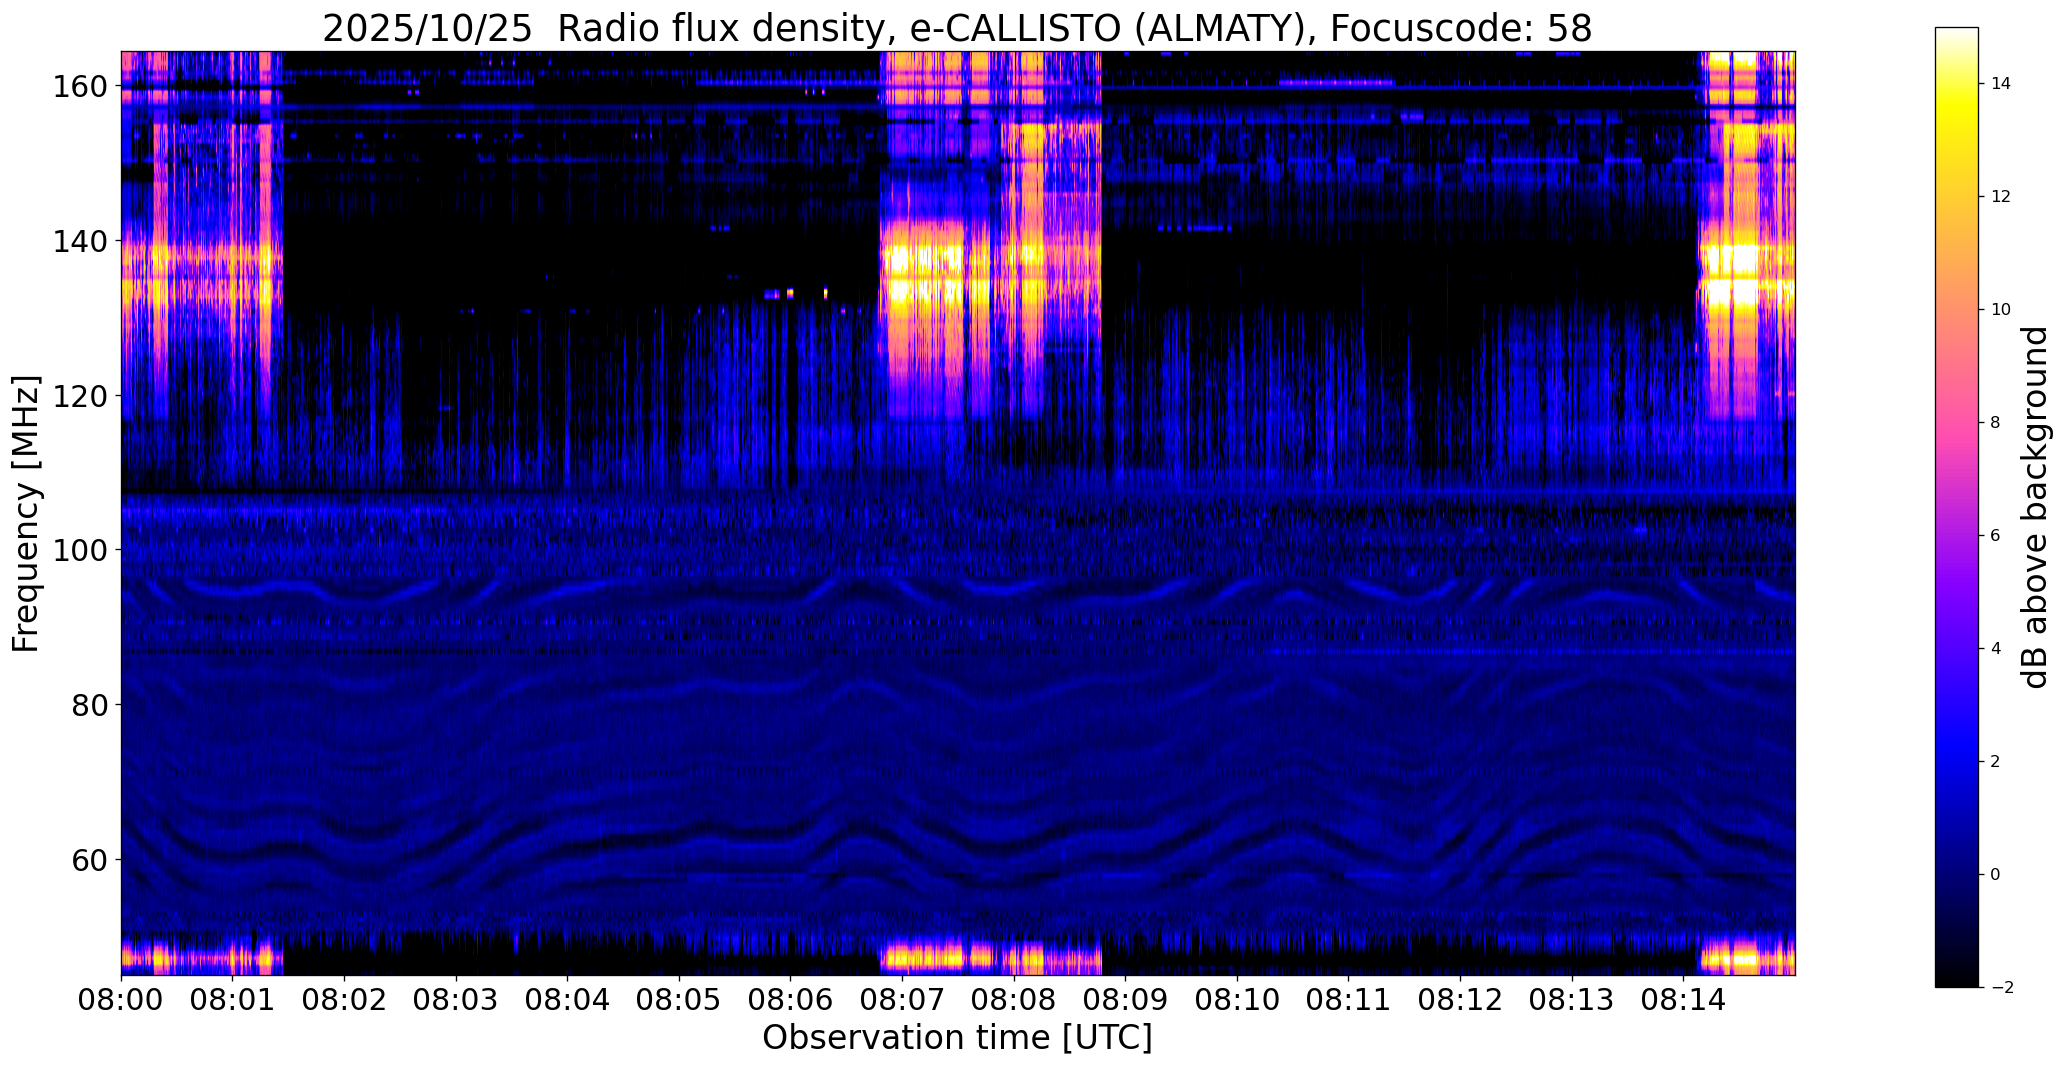Click the 08:13 time tick label
Screen dimensions: 2066x1067
pos(1572,999)
